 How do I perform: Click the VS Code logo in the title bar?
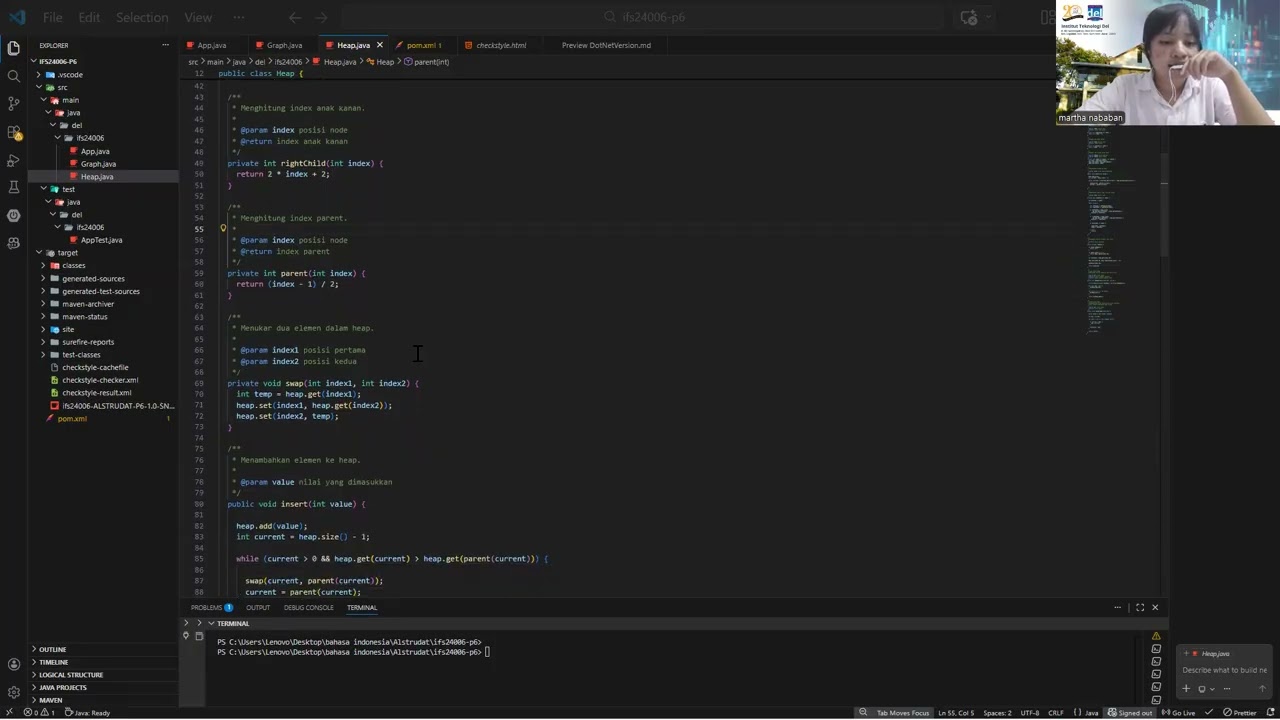pos(17,17)
